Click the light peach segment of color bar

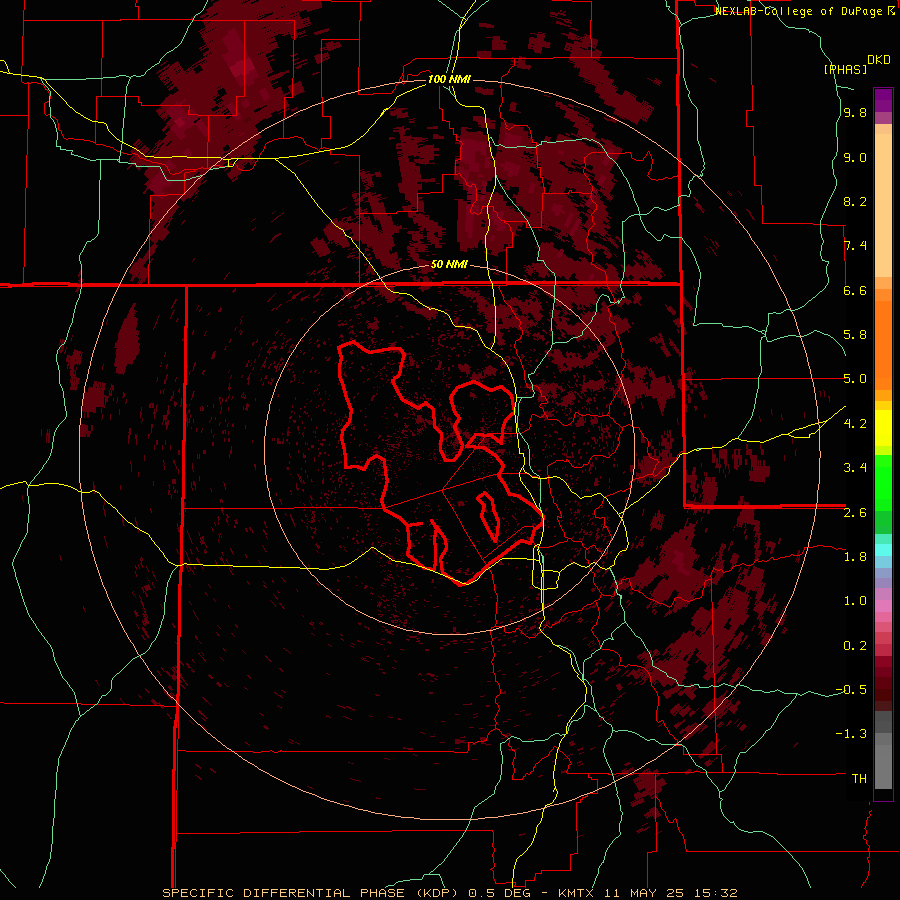click(883, 205)
